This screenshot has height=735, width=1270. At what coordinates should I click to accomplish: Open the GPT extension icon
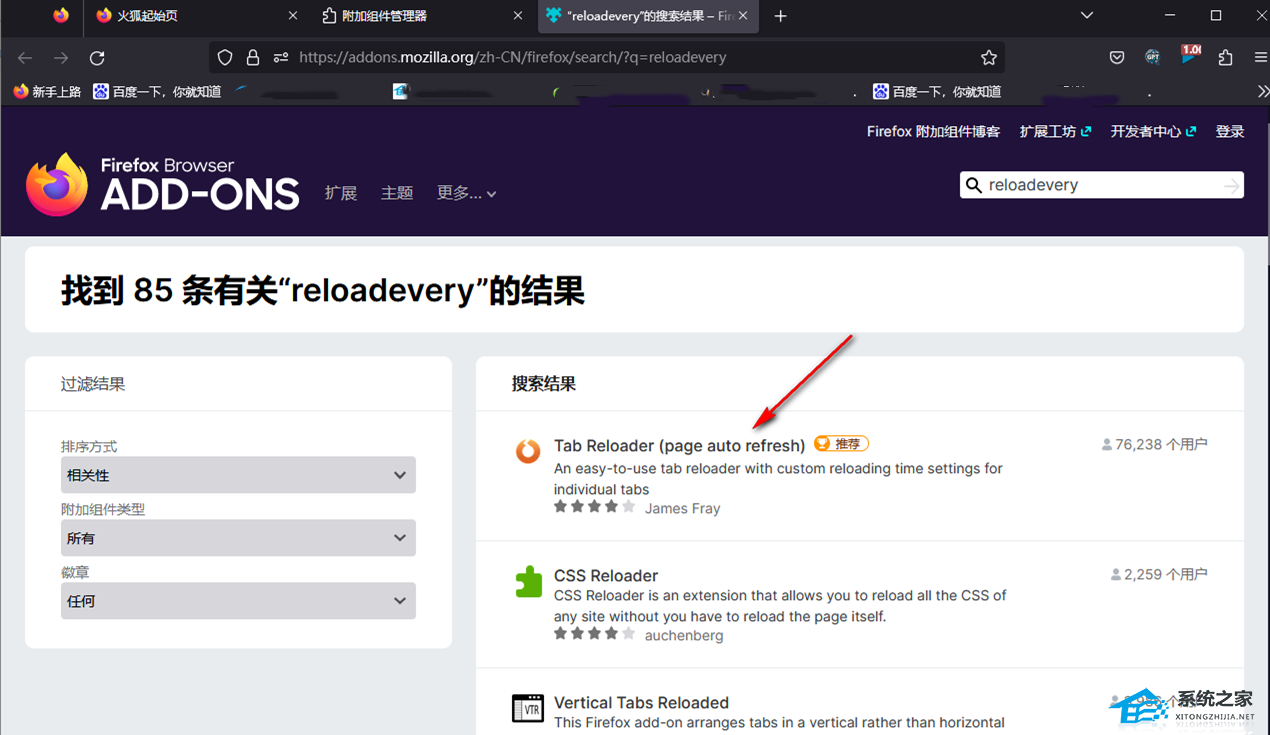click(x=1153, y=58)
